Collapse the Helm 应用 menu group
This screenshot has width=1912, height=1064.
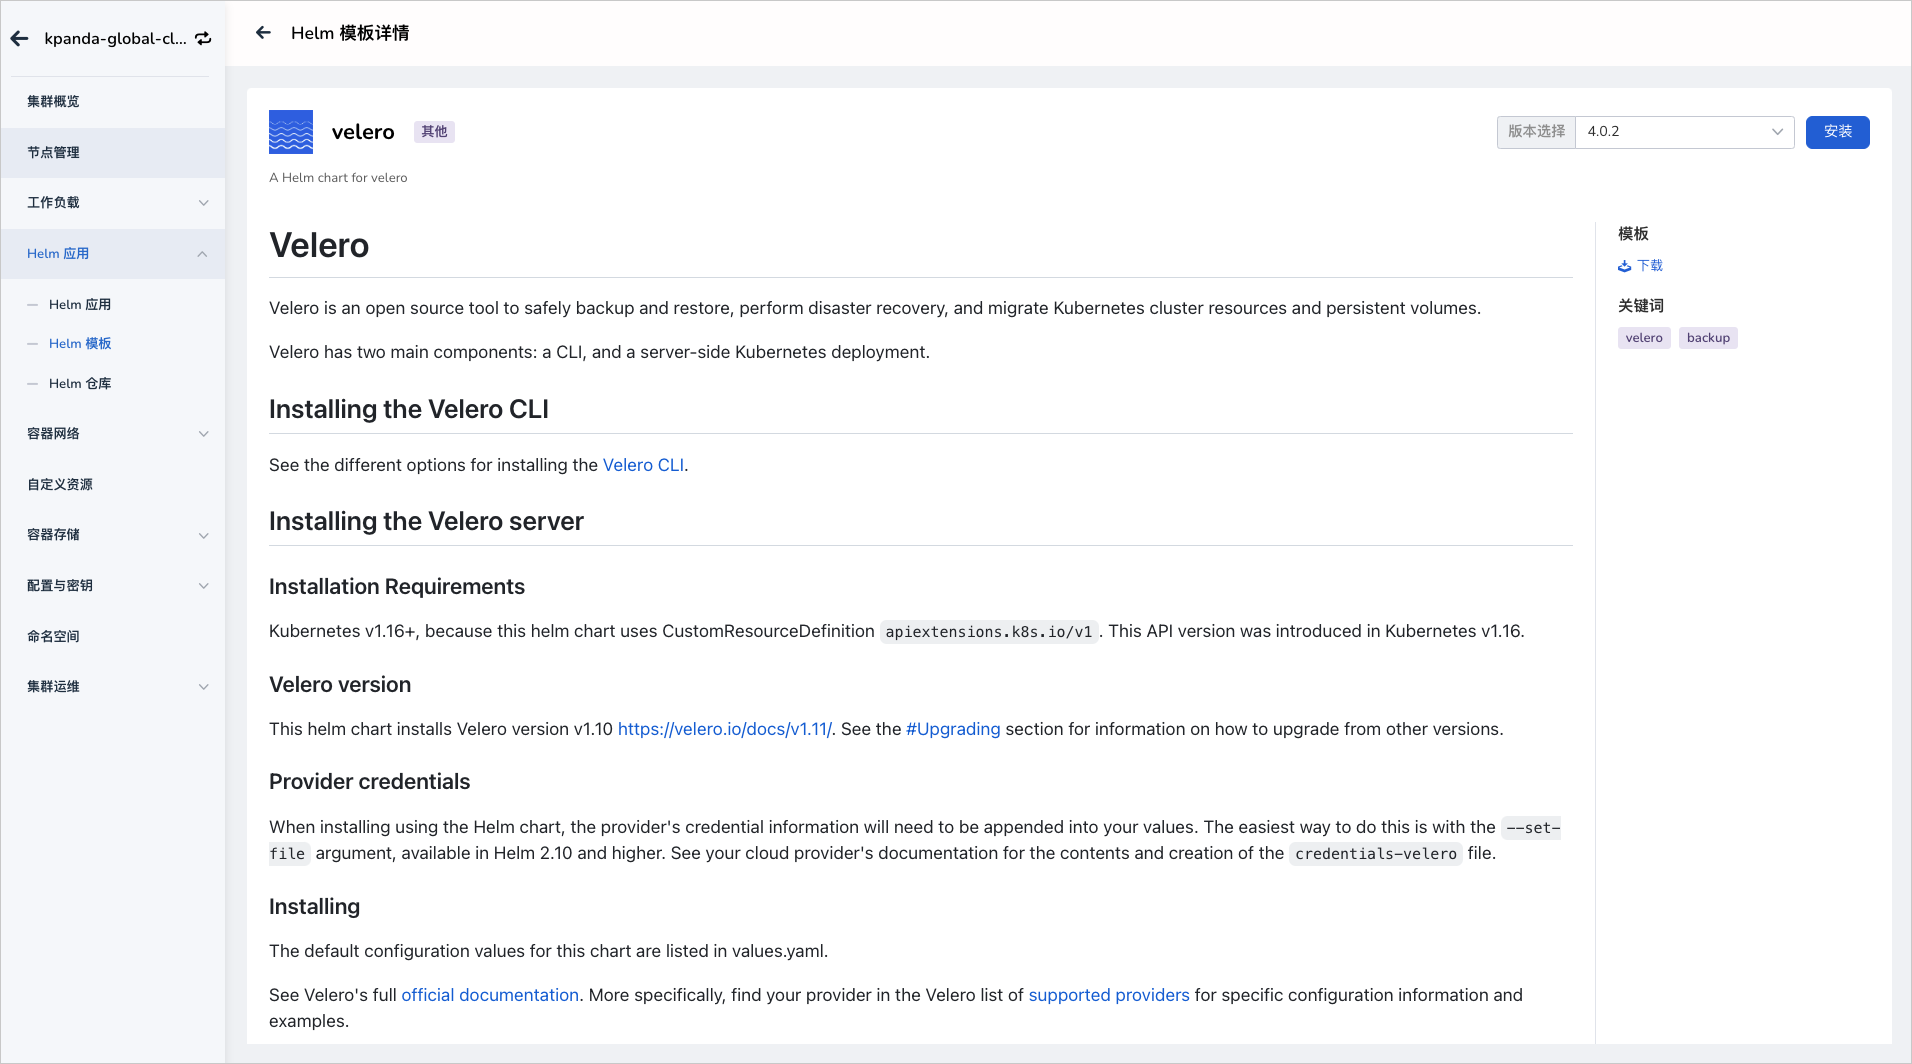(x=113, y=253)
